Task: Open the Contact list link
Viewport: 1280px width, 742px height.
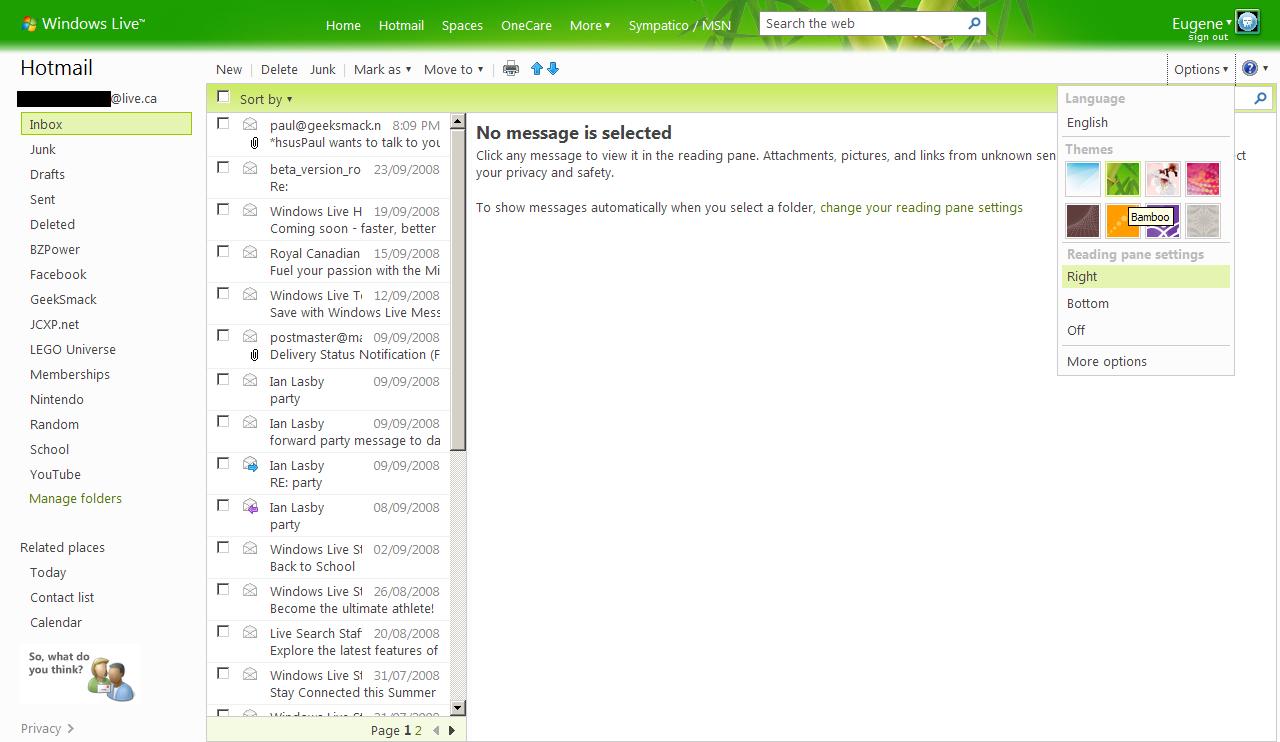Action: [x=62, y=597]
